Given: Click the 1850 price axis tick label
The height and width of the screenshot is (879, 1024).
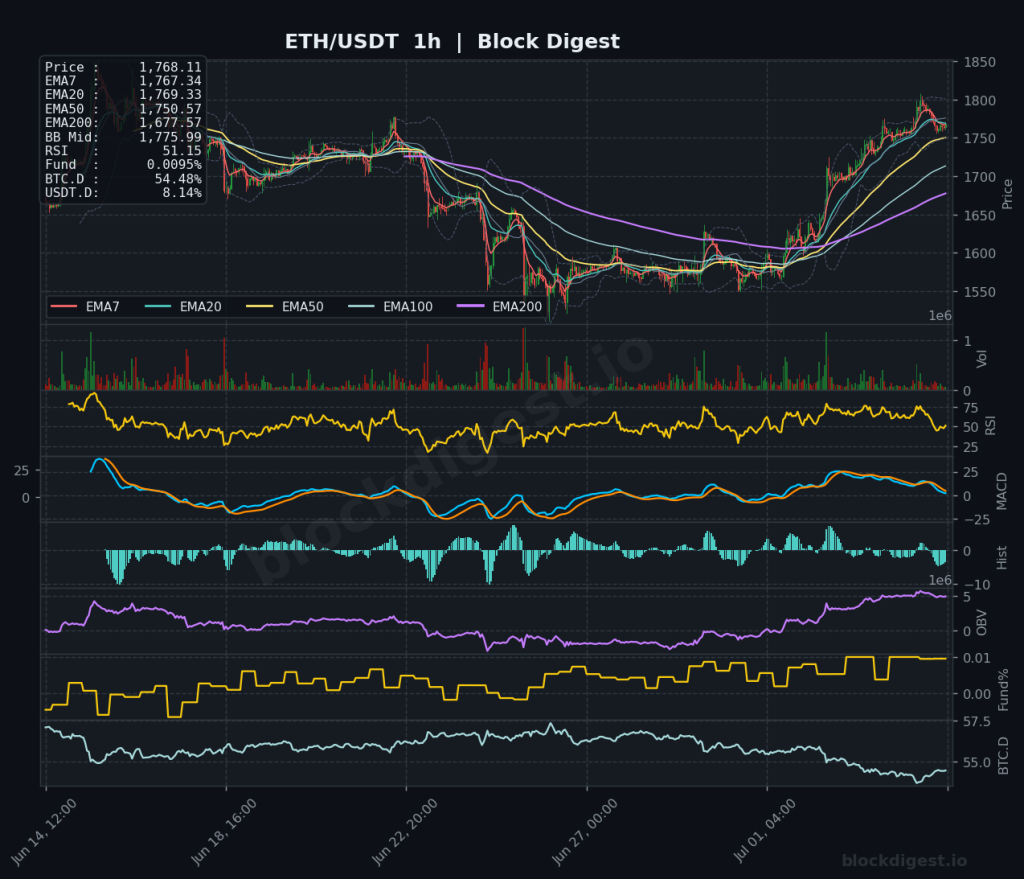Looking at the screenshot, I should pyautogui.click(x=980, y=63).
